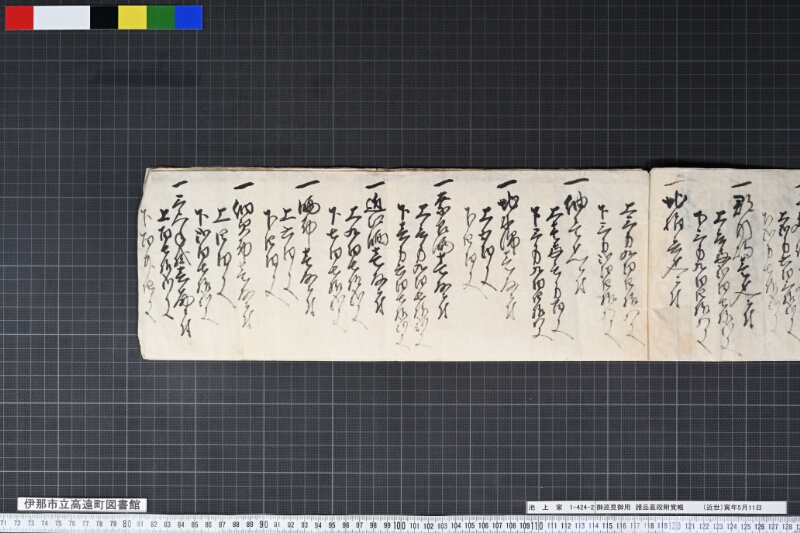This screenshot has width=800, height=533.
Task: Click ruler mark 100
Action: [399, 525]
